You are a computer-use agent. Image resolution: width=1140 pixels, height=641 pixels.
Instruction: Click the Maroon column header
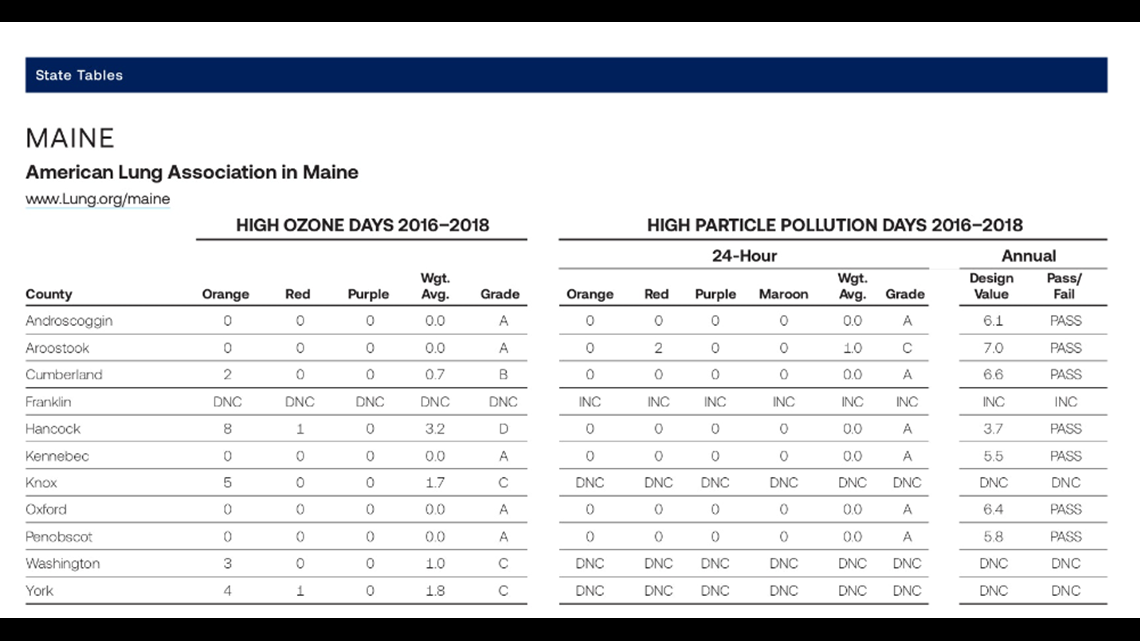click(x=783, y=294)
